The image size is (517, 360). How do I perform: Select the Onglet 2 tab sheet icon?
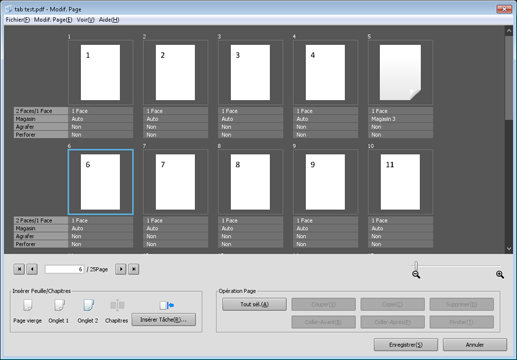pos(88,305)
